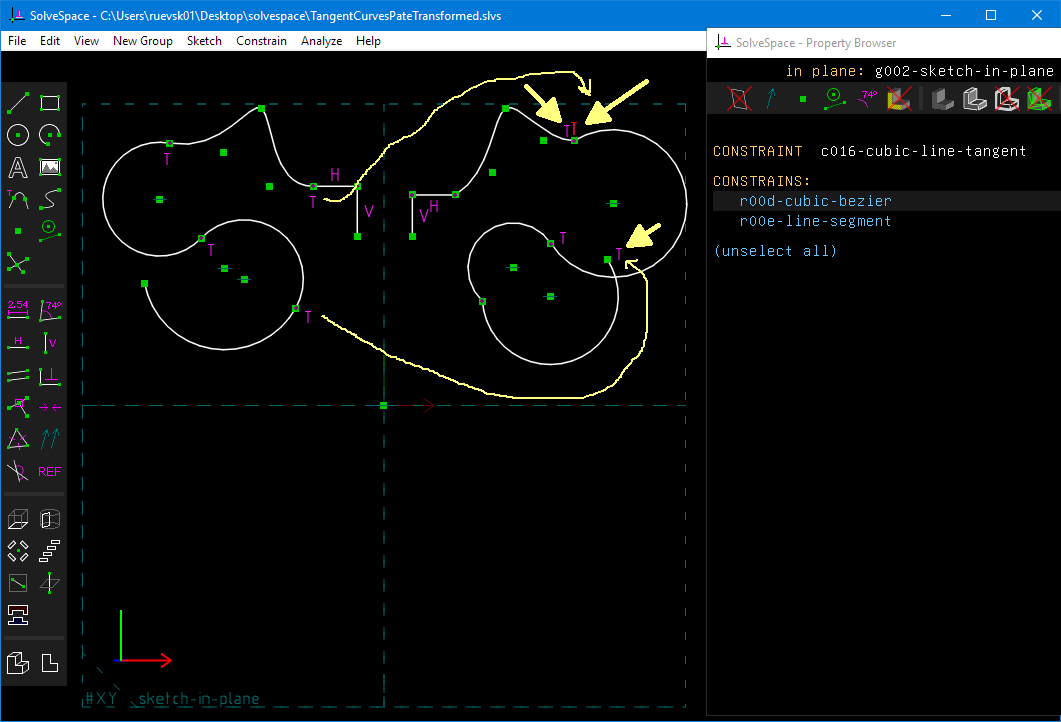Apply the perpendicular constraint tool
The image size is (1061, 722).
[49, 374]
